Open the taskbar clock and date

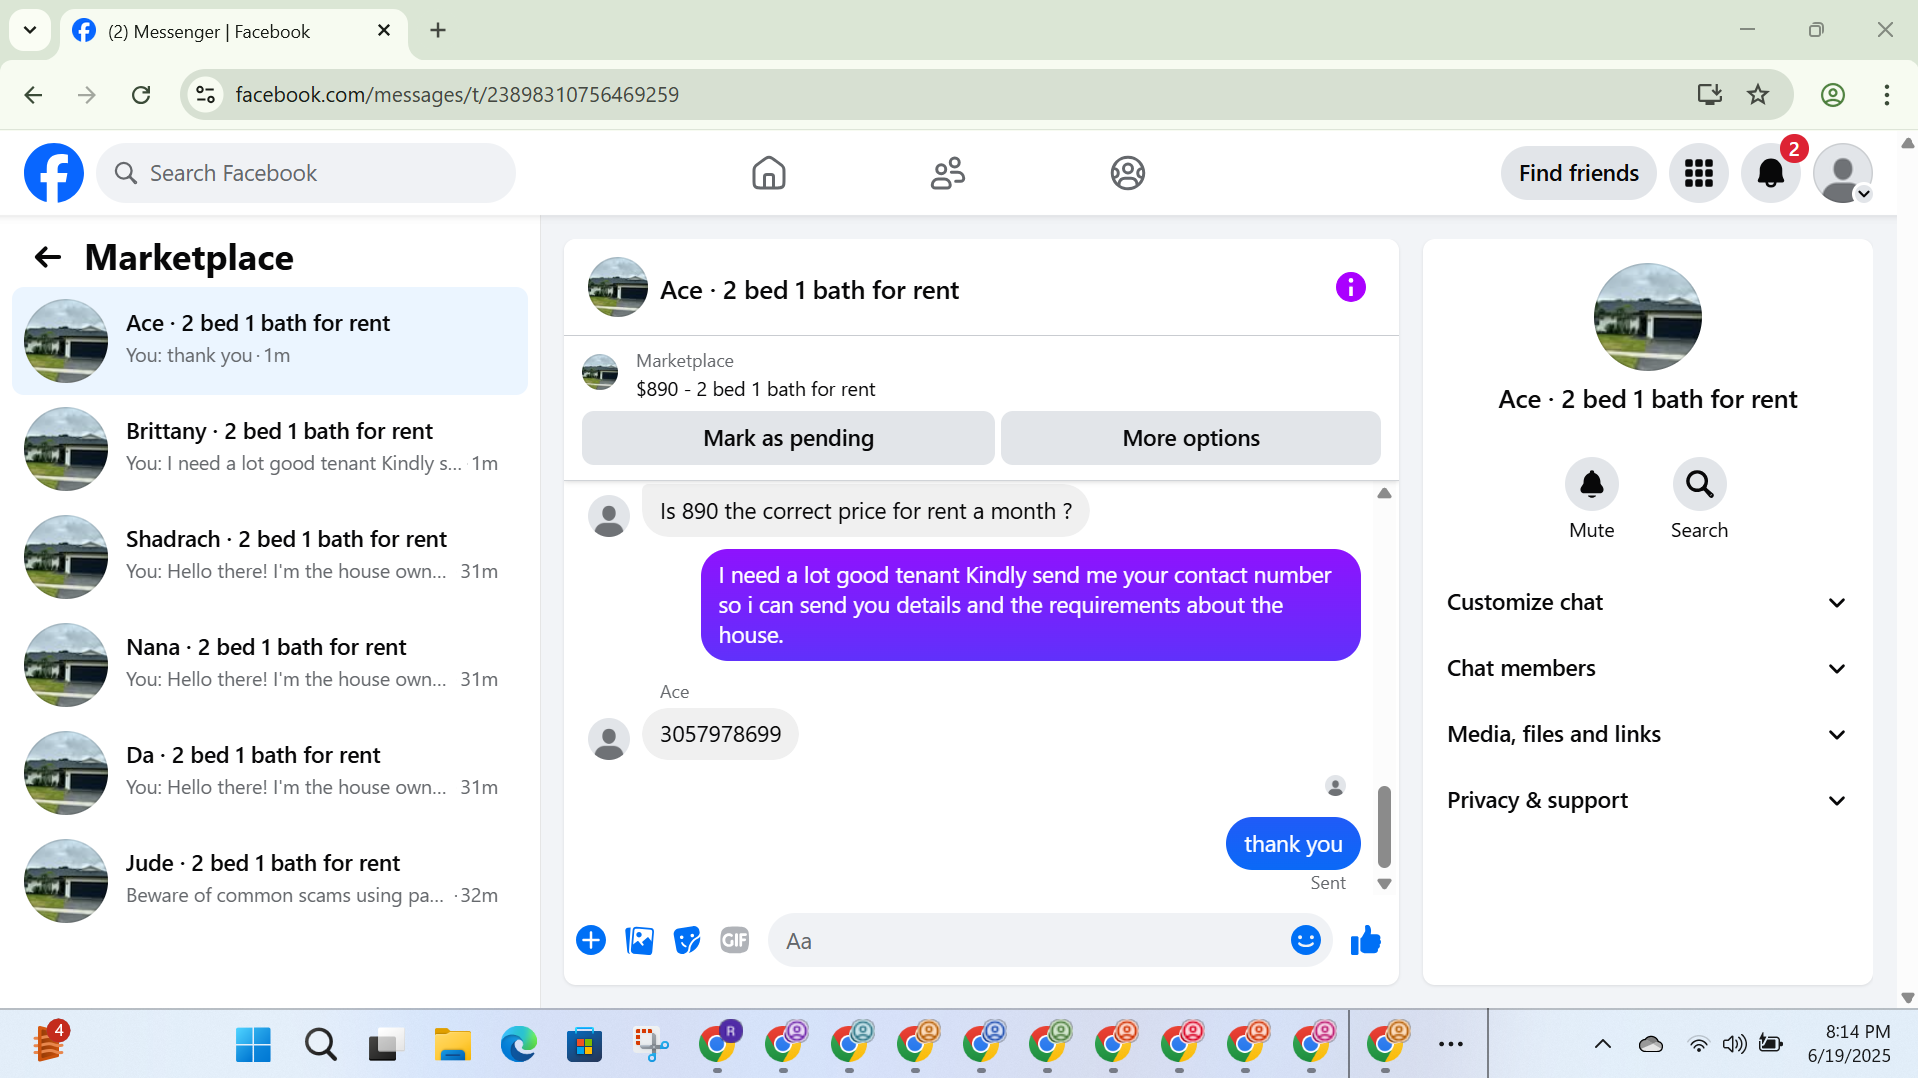[x=1849, y=1043]
